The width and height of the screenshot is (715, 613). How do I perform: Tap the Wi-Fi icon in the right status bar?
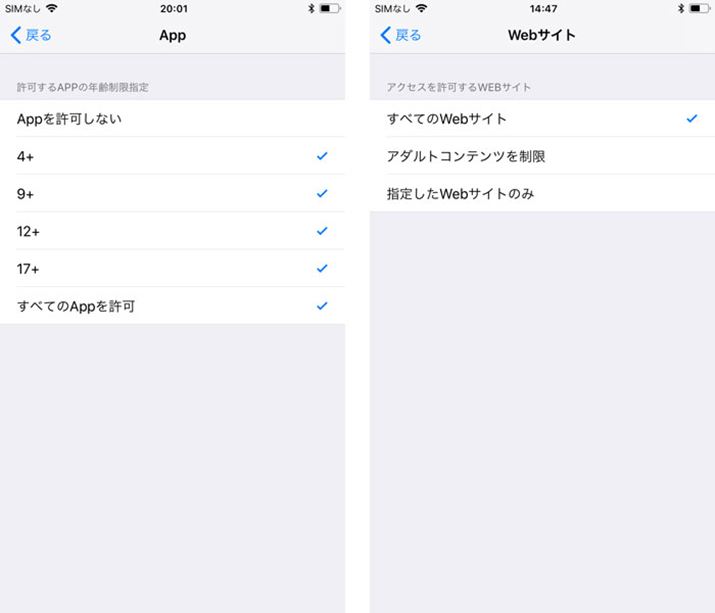point(422,8)
